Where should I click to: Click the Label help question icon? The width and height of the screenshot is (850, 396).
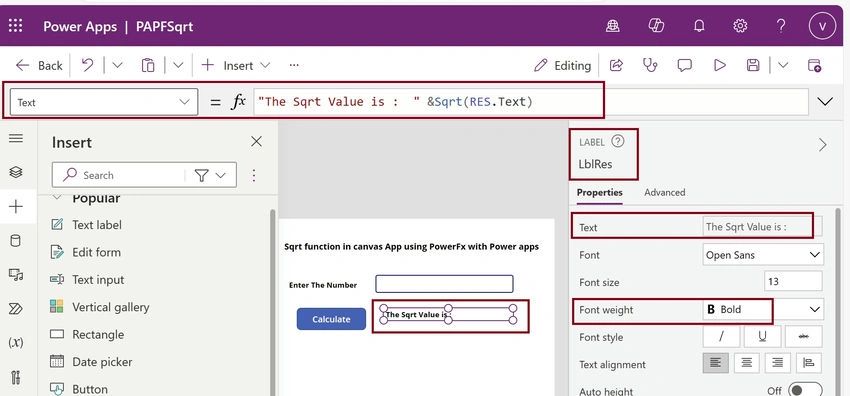(x=617, y=142)
